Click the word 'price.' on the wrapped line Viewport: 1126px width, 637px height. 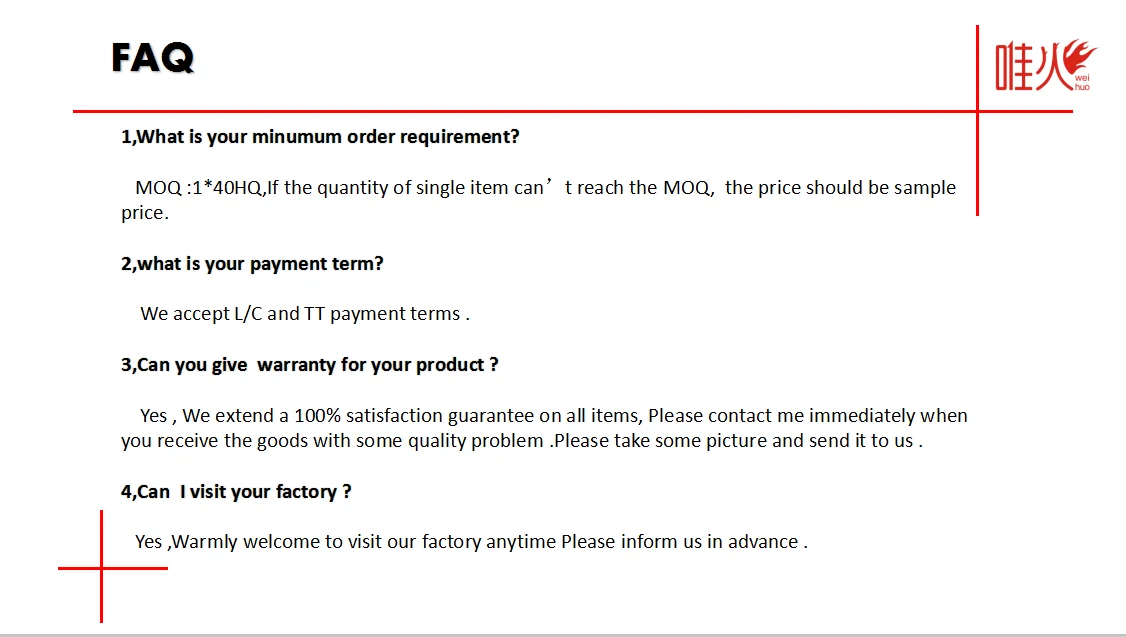click(x=145, y=213)
